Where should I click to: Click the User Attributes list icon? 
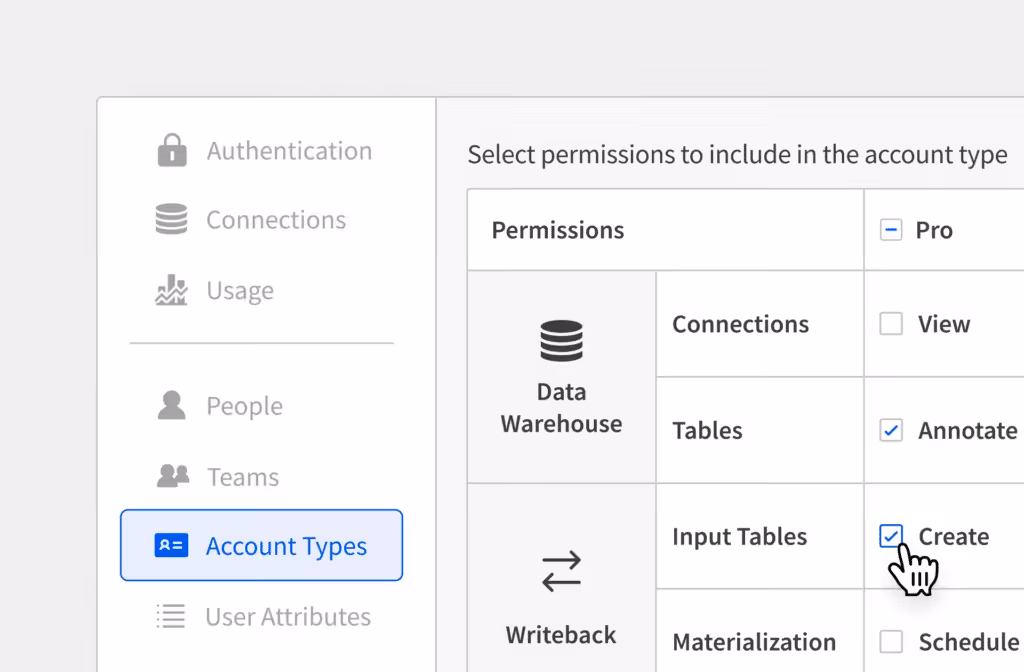pyautogui.click(x=171, y=616)
